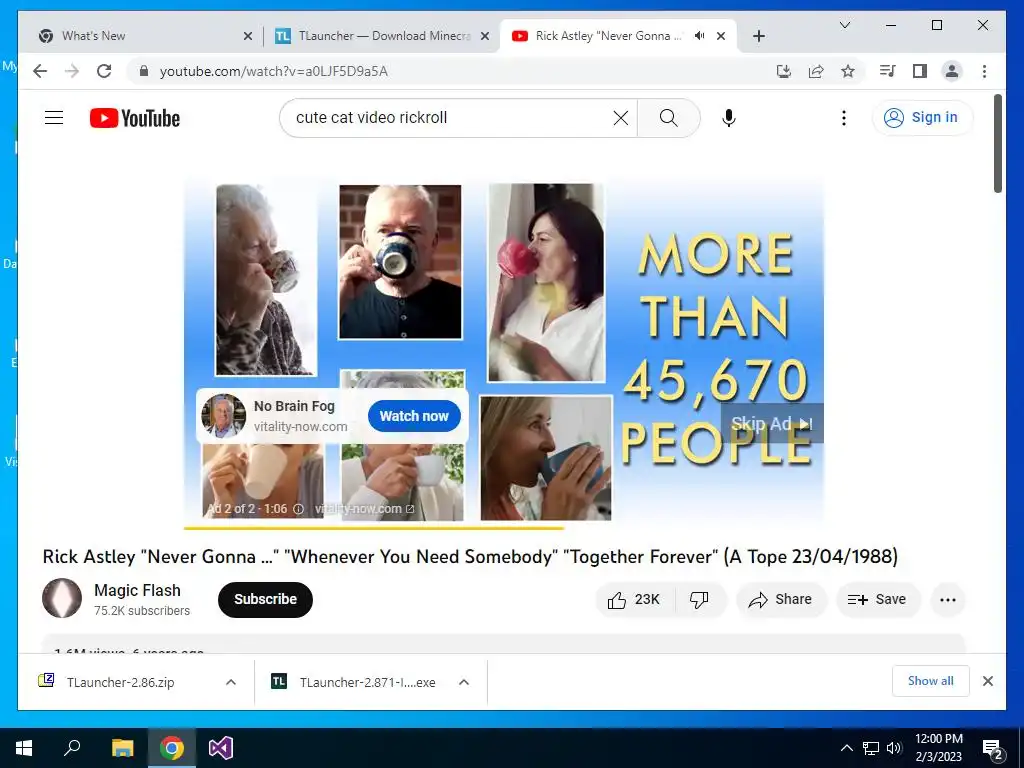Go back in Chrome
Image resolution: width=1024 pixels, height=768 pixels.
[40, 71]
